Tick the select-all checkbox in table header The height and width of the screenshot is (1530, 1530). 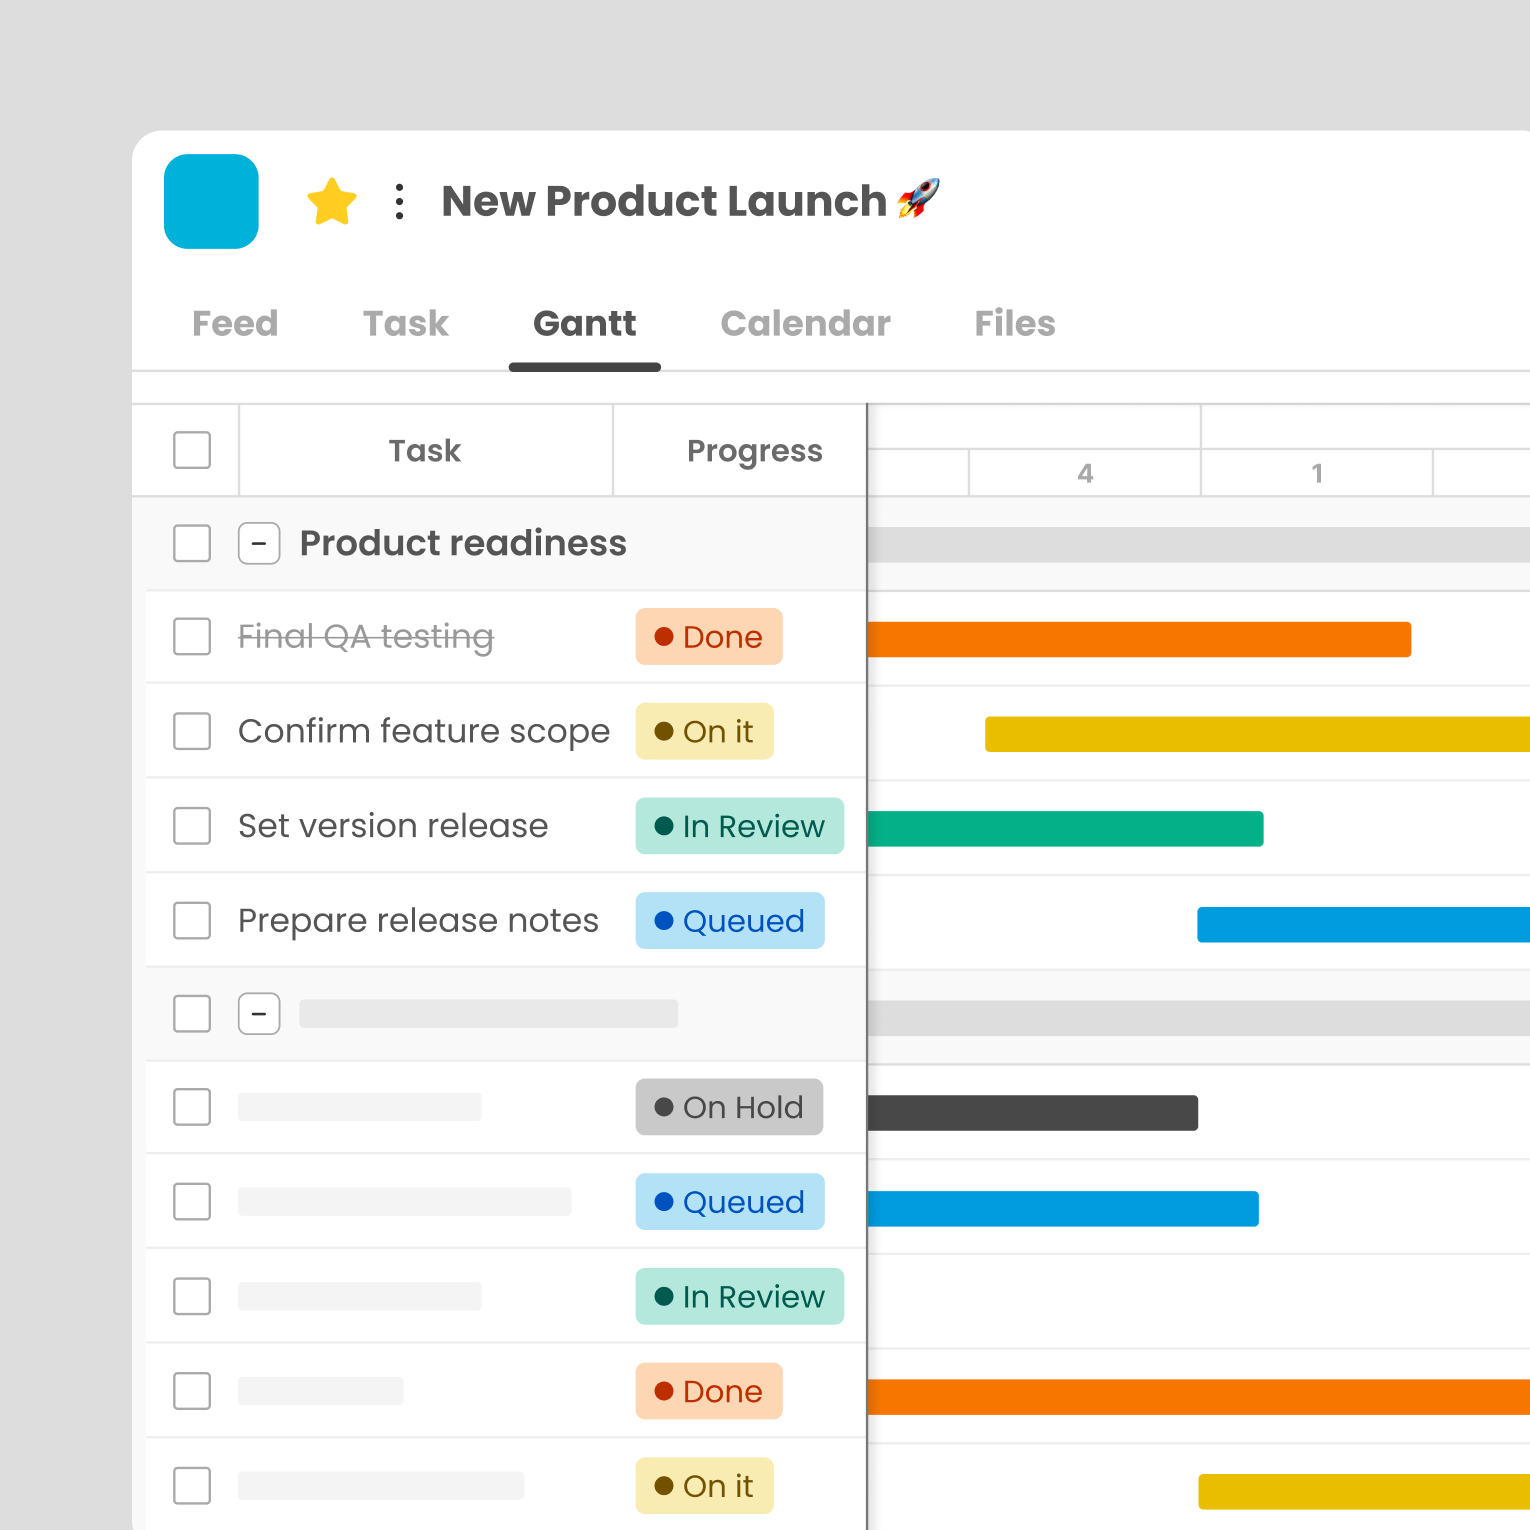pos(192,450)
